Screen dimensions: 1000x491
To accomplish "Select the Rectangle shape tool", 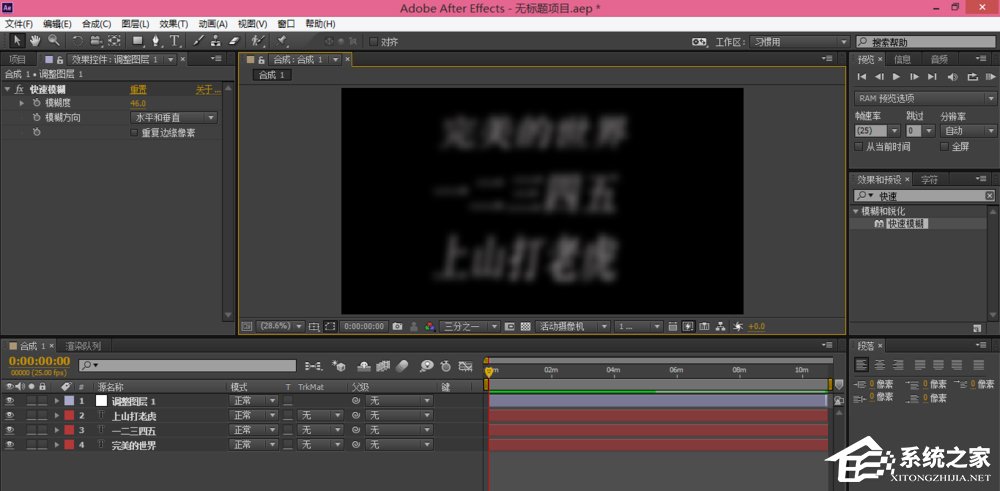I will tap(138, 41).
